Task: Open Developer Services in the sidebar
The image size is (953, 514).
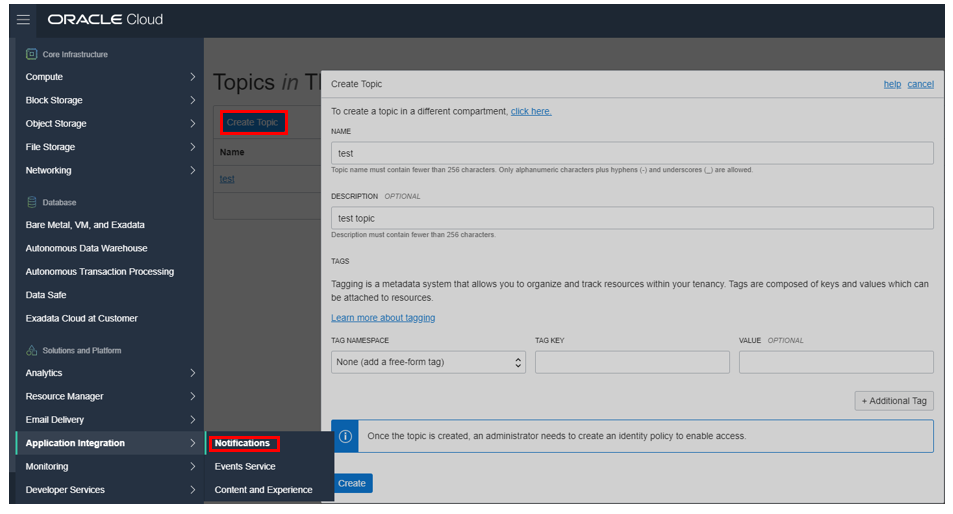Action: pyautogui.click(x=65, y=490)
